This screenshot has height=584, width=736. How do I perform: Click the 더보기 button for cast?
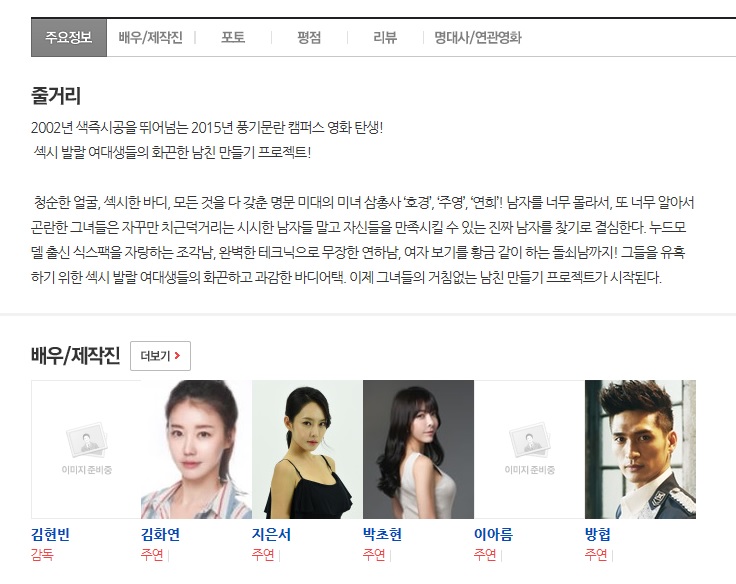click(x=161, y=356)
